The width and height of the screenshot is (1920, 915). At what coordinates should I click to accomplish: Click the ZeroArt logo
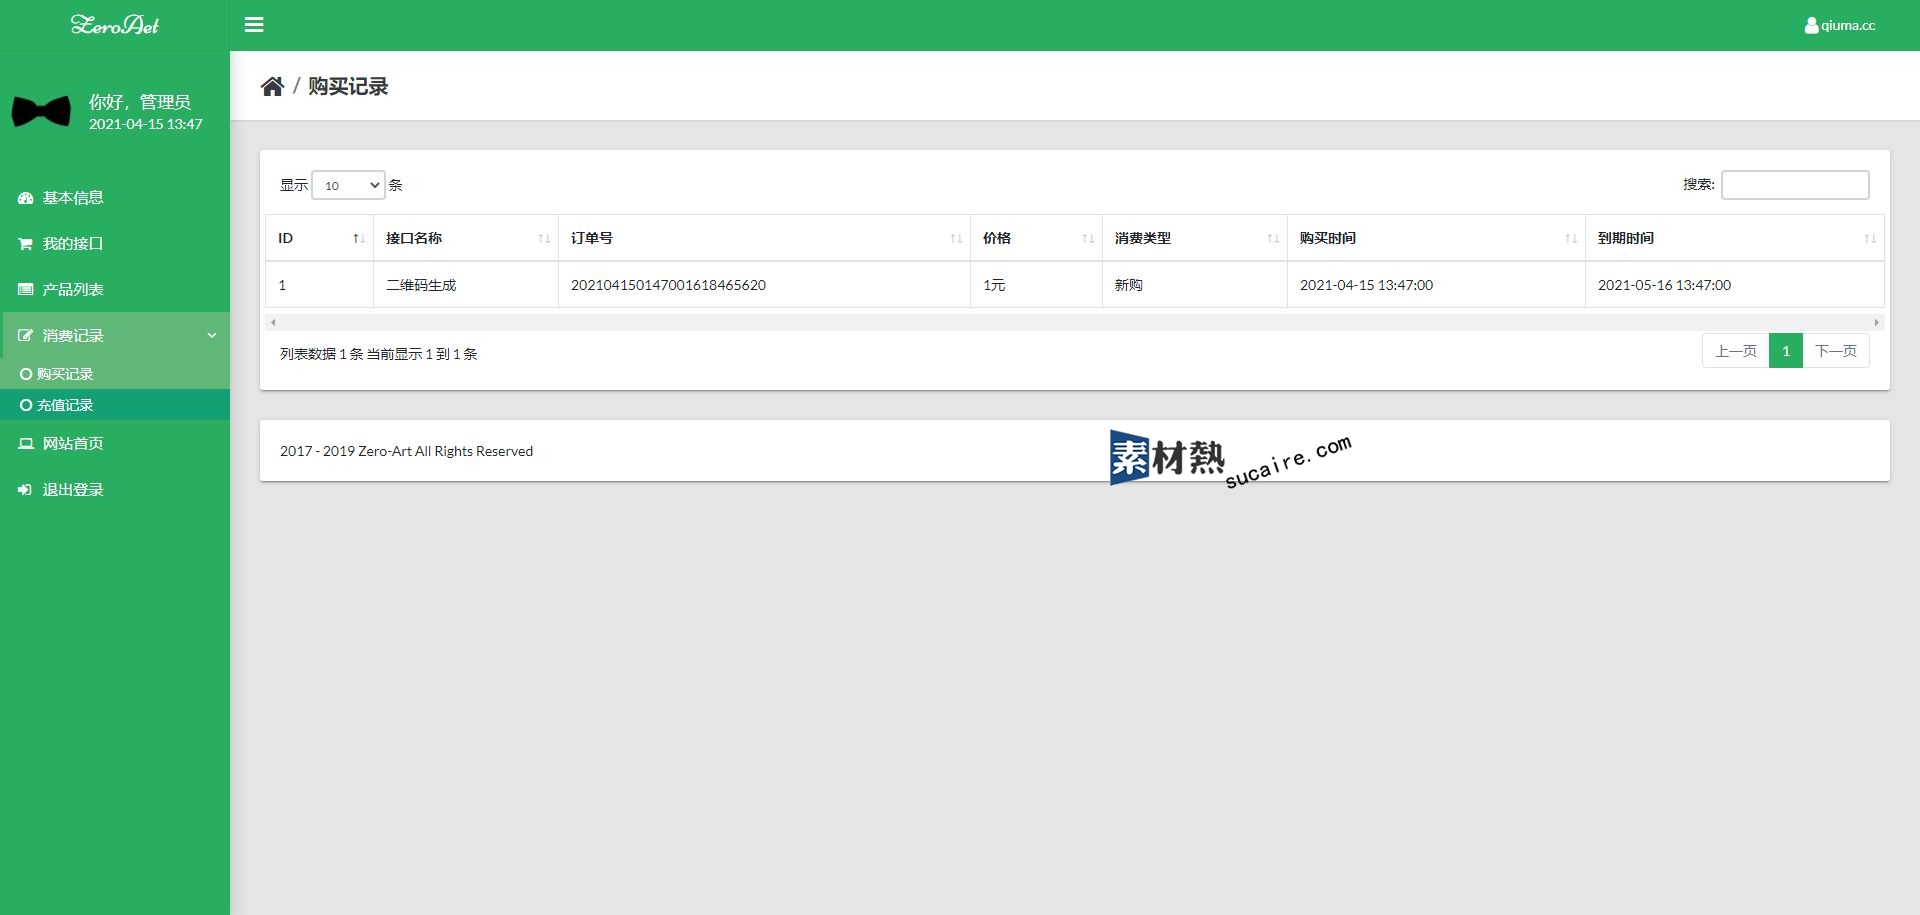coord(115,25)
